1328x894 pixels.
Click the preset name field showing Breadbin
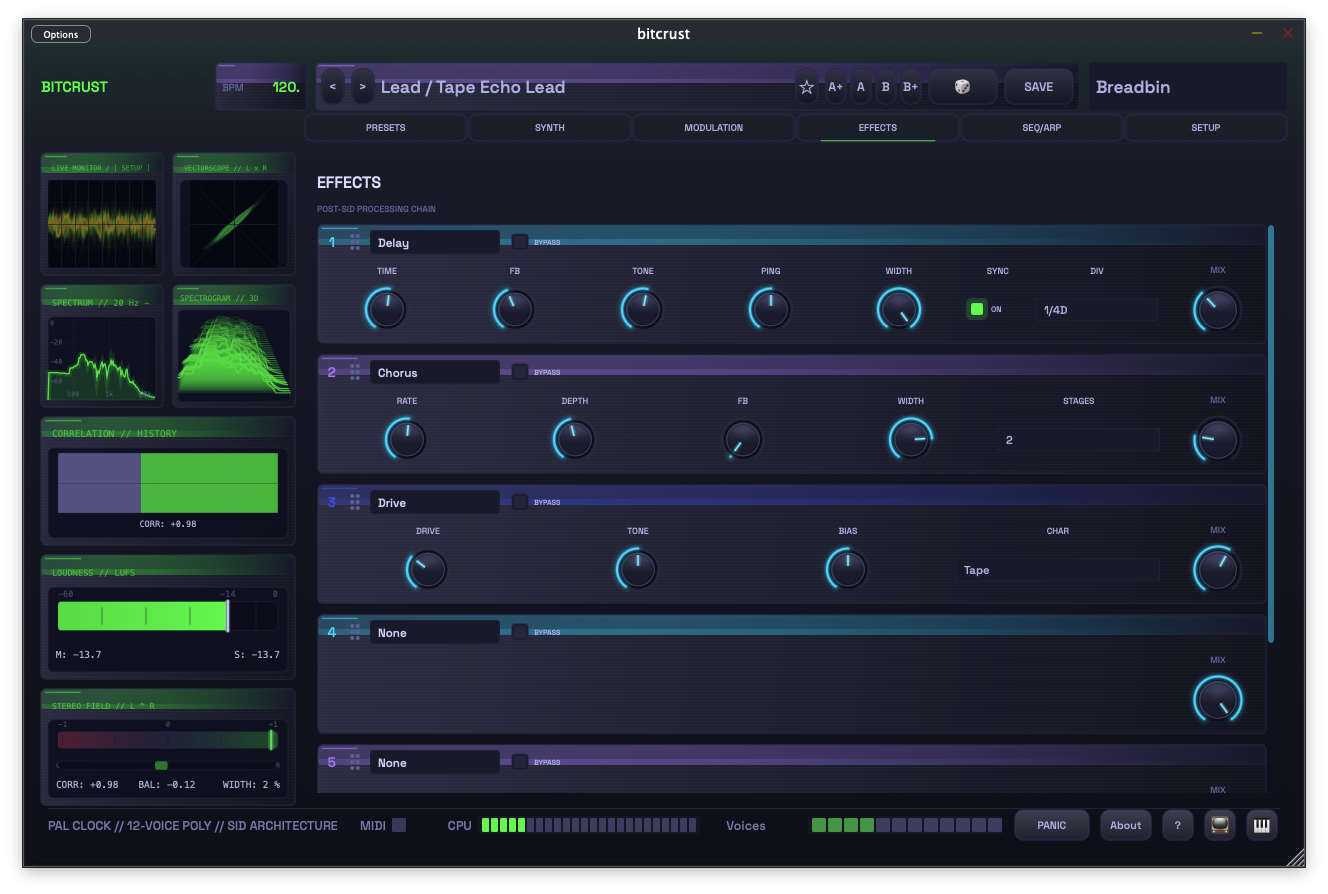tap(1187, 87)
